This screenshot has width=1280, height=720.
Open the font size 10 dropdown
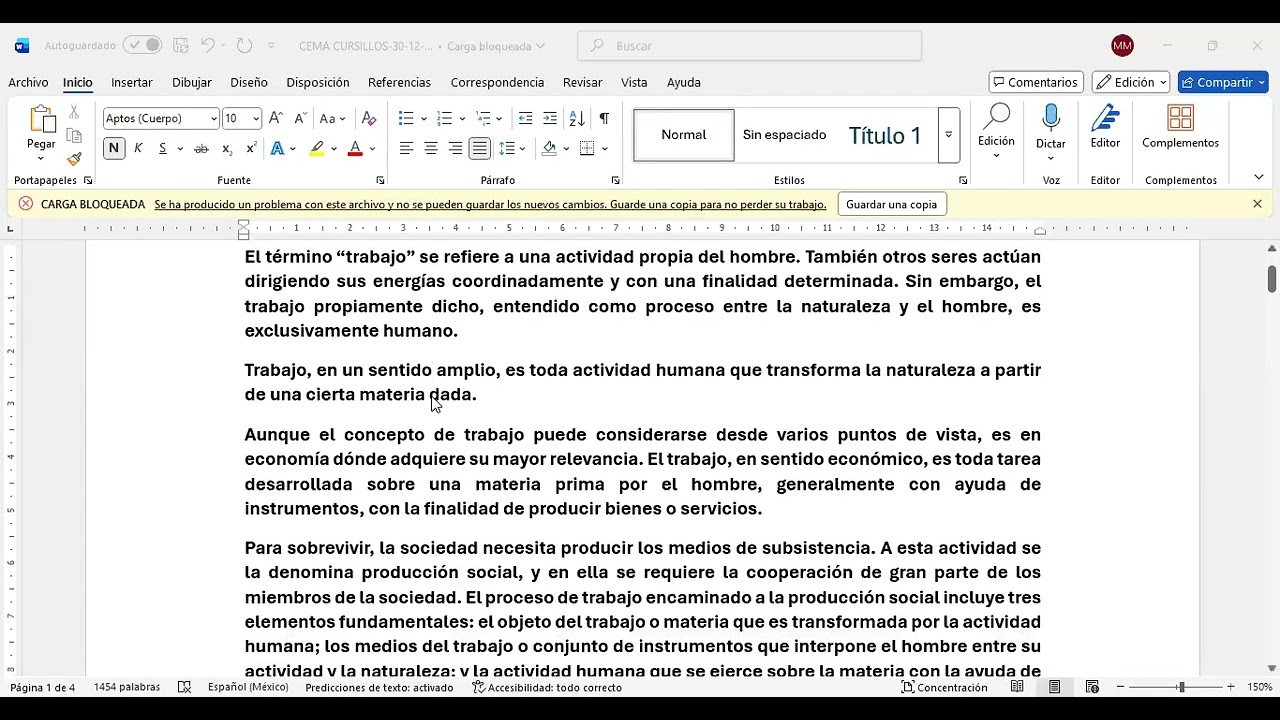[x=256, y=119]
